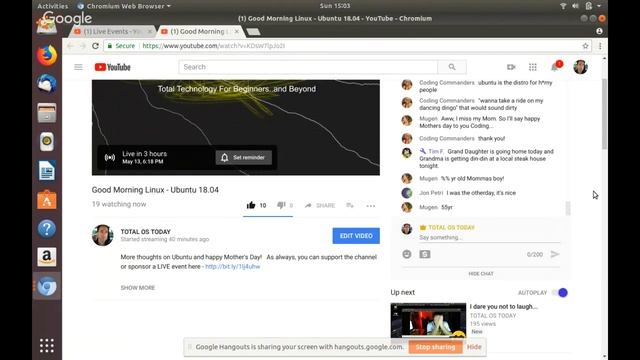Click Tim F. chat username
Viewport: 640px width, 360px height.
point(436,151)
